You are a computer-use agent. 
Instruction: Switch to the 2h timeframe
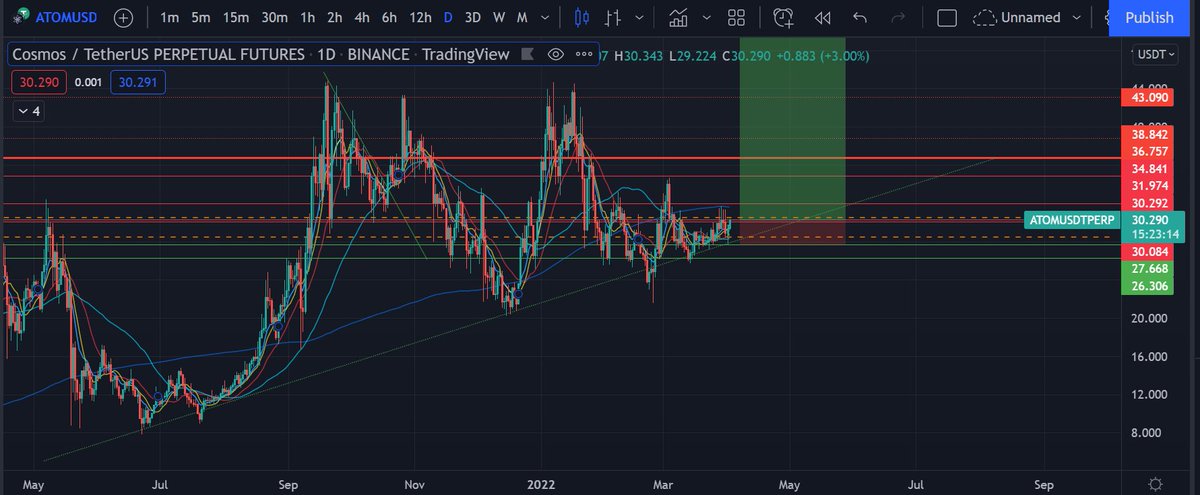[x=335, y=18]
